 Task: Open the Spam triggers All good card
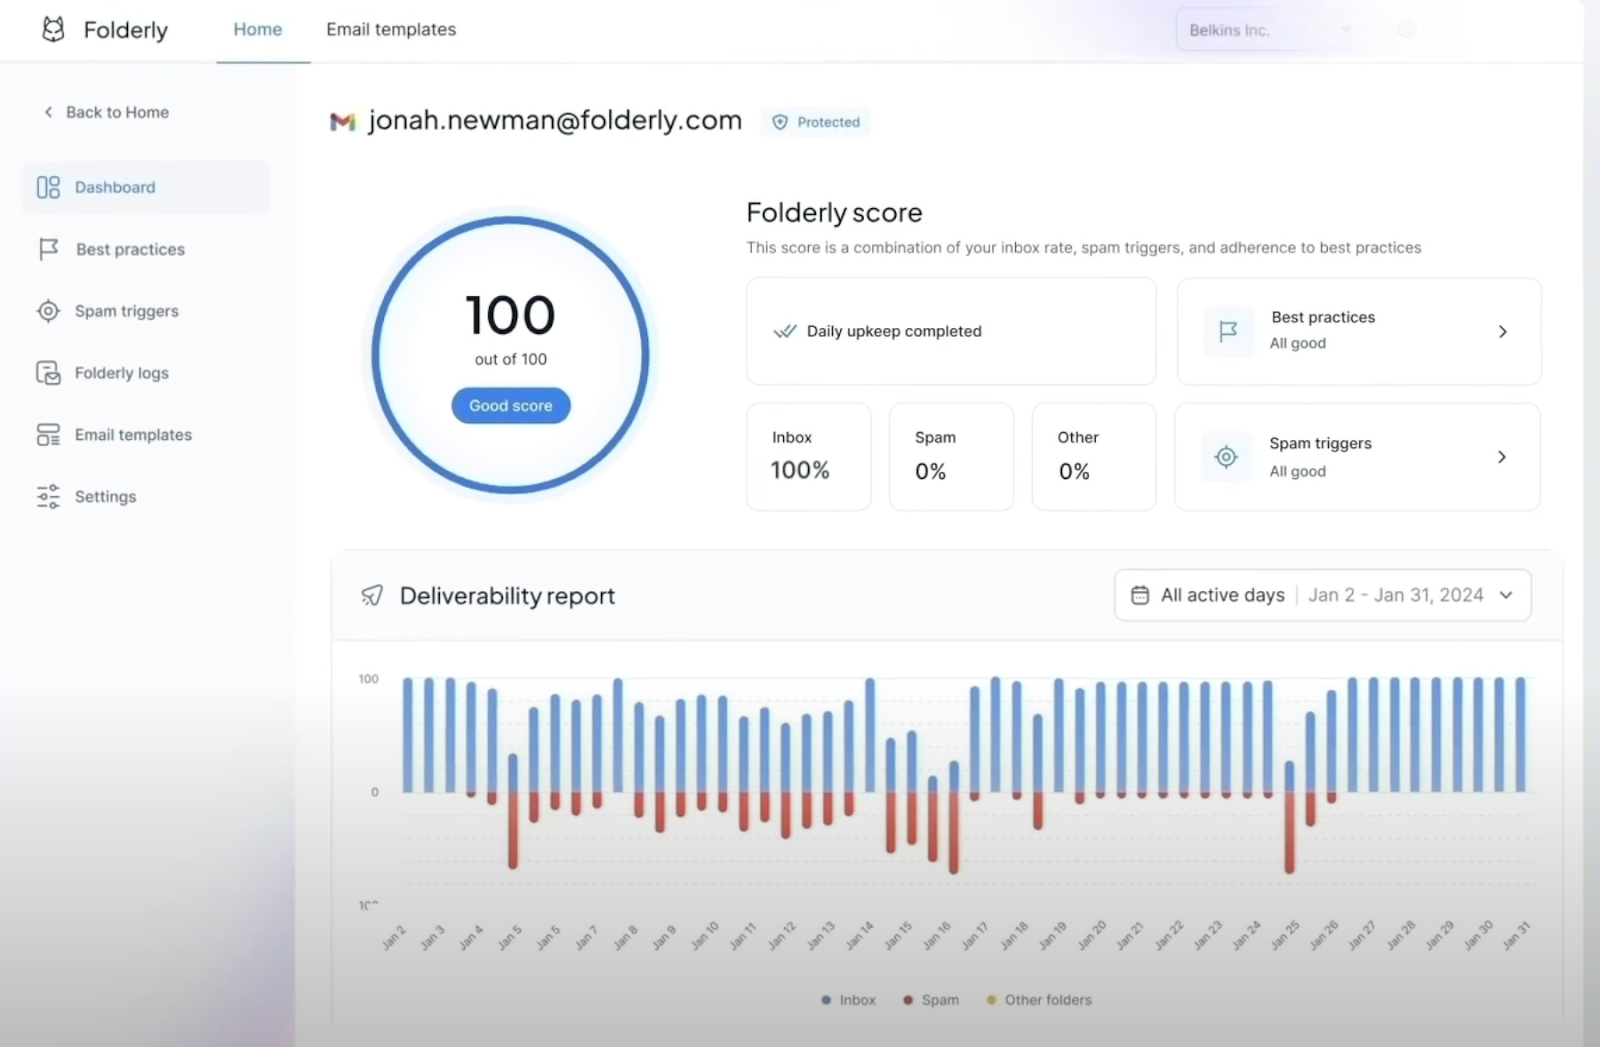(x=1358, y=457)
